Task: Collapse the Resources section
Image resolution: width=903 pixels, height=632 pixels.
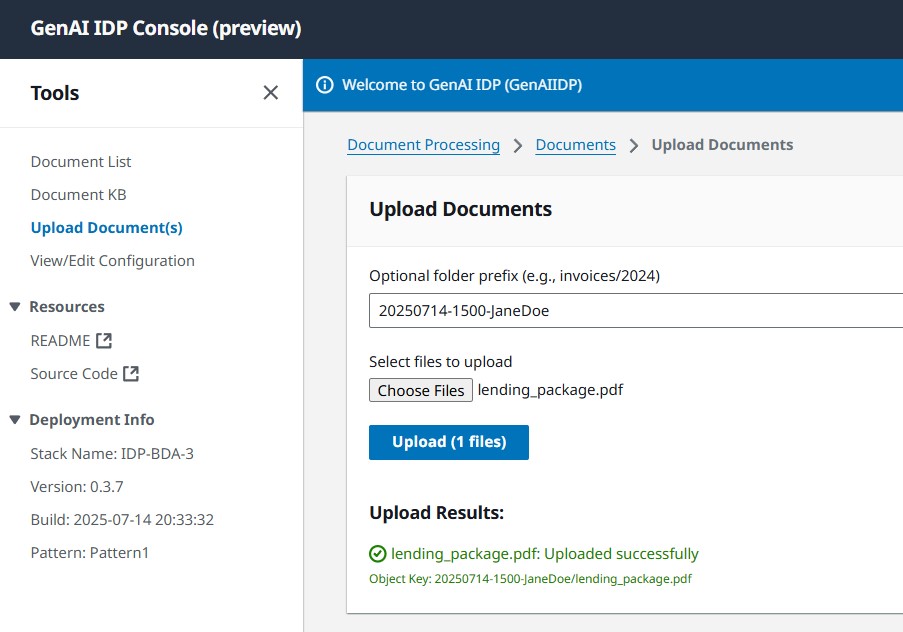Action: (15, 306)
